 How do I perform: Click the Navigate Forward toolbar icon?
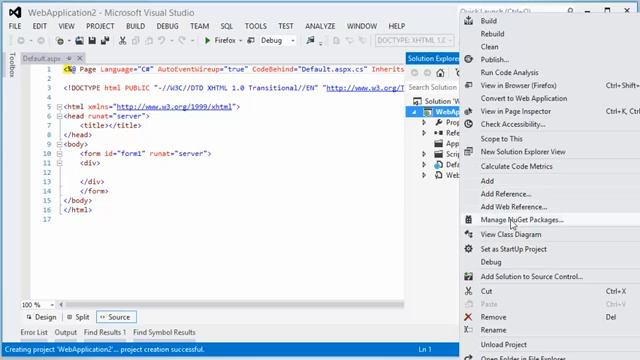click(41, 40)
